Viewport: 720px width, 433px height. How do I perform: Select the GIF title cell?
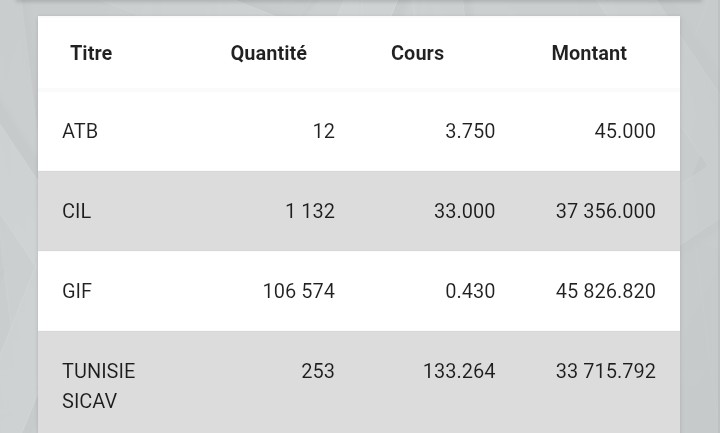(x=77, y=291)
